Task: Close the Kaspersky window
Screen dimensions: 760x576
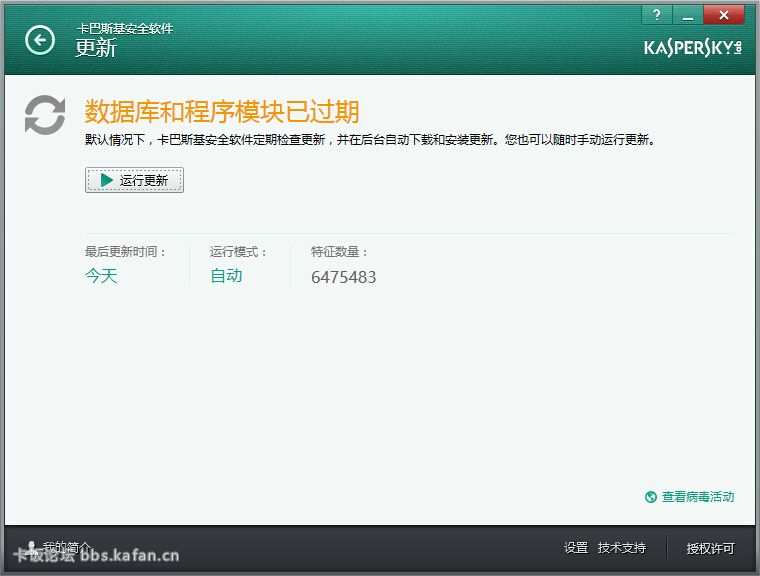Action: 724,15
